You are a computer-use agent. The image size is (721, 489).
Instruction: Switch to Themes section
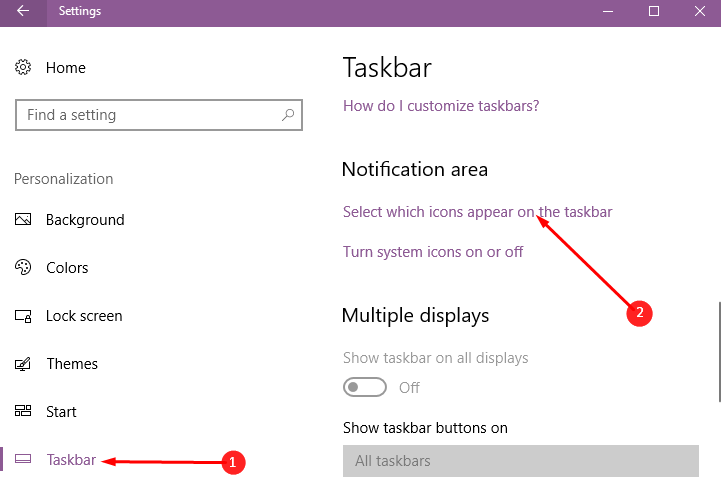click(x=72, y=364)
